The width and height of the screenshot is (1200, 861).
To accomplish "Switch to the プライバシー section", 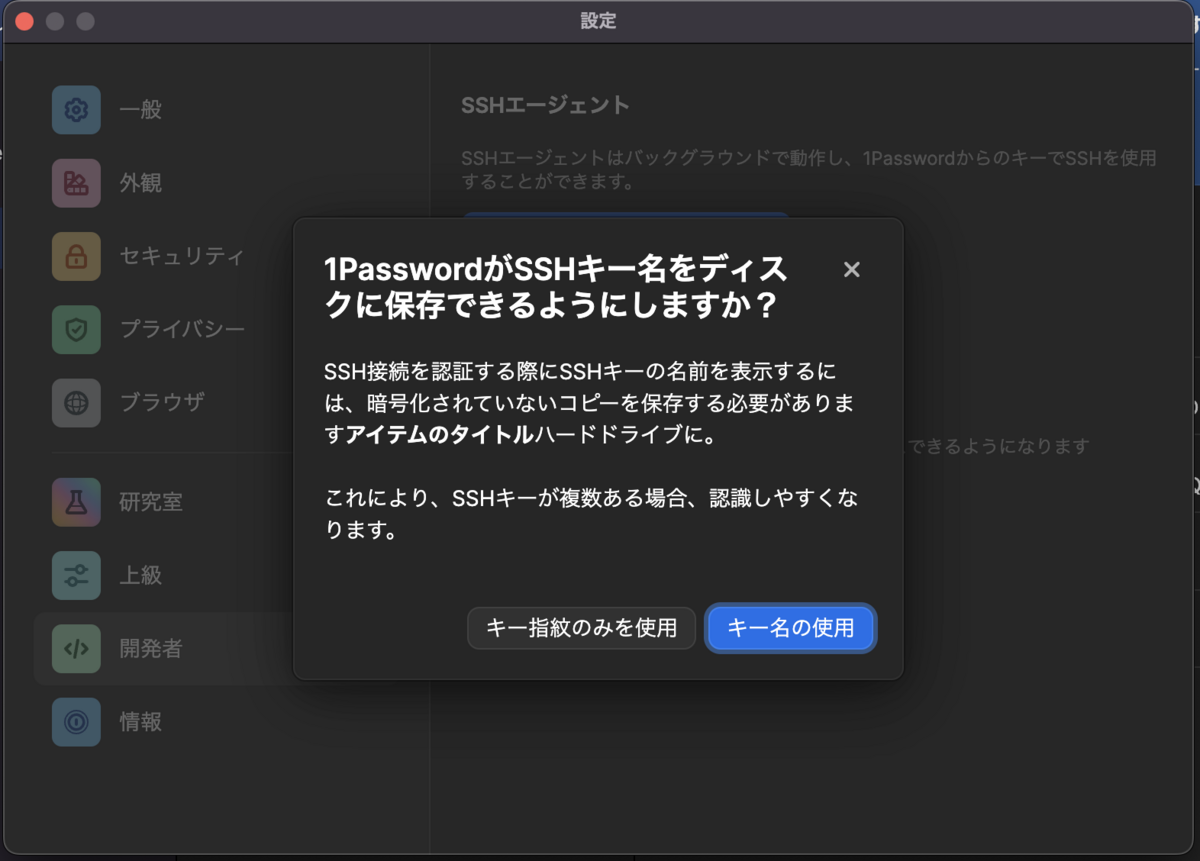I will point(182,329).
